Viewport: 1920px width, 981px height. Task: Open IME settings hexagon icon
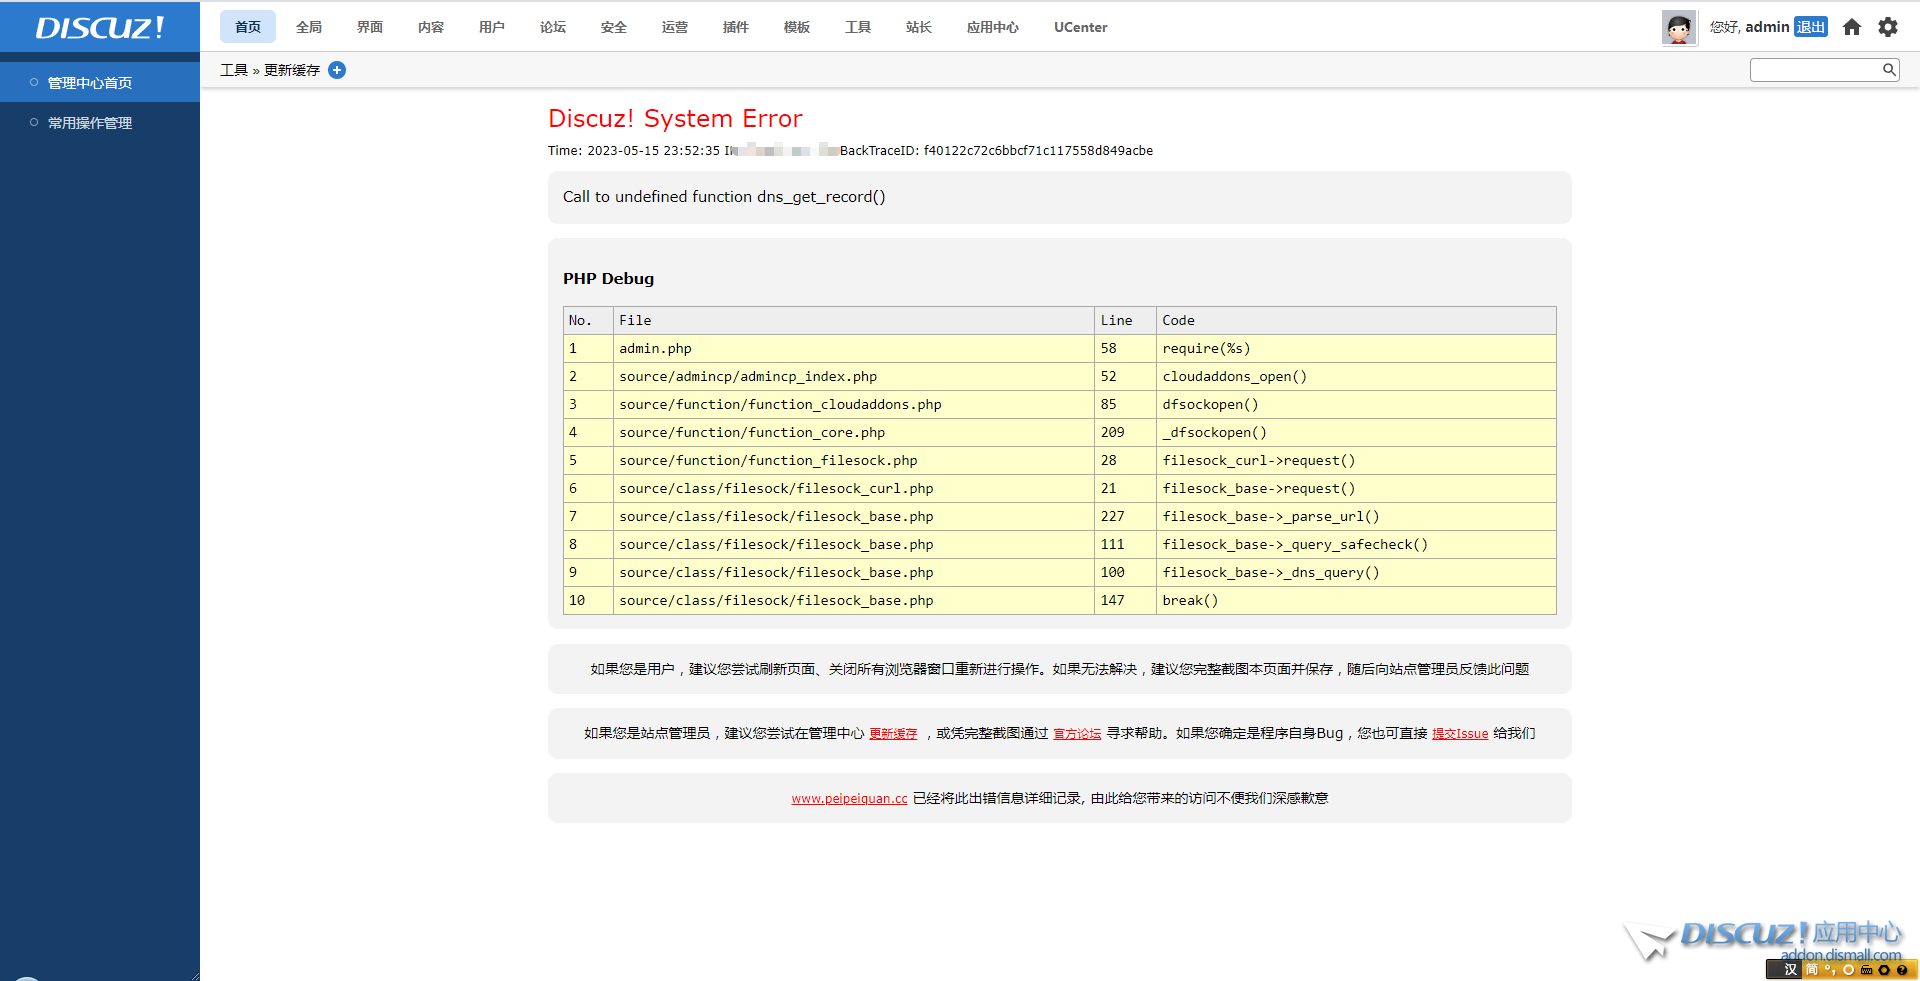1884,969
